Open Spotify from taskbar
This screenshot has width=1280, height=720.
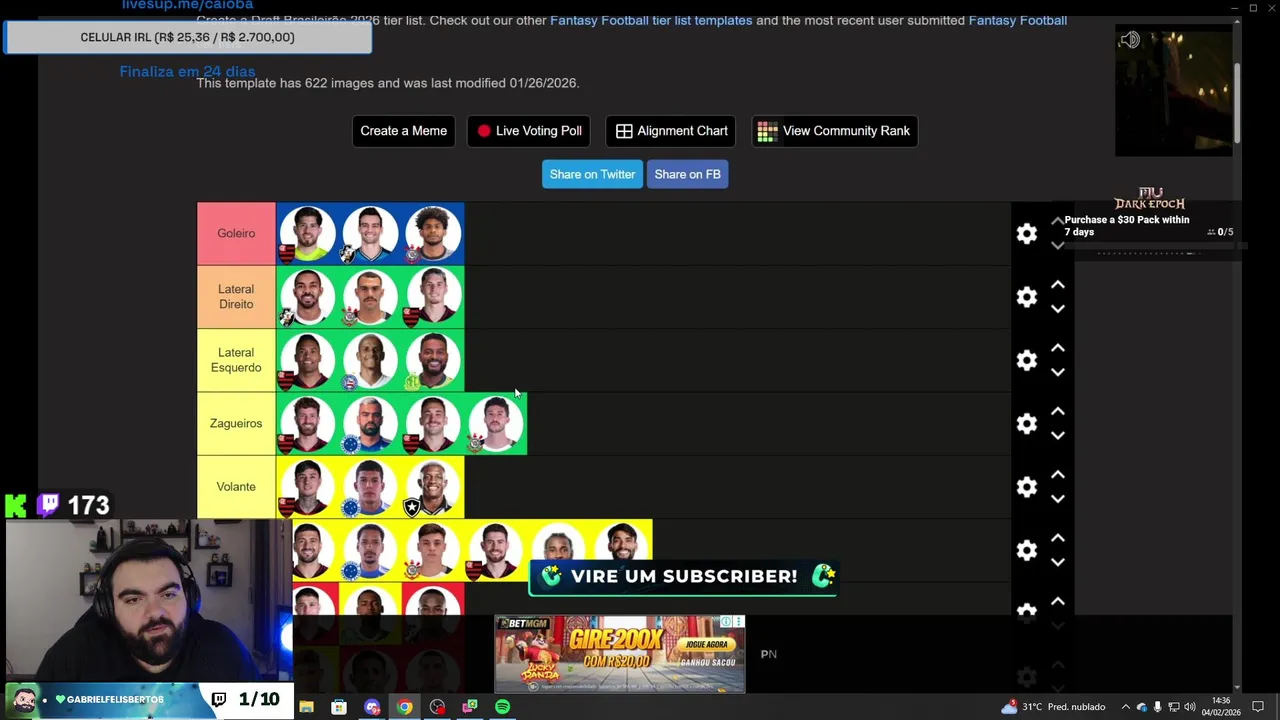[x=502, y=707]
